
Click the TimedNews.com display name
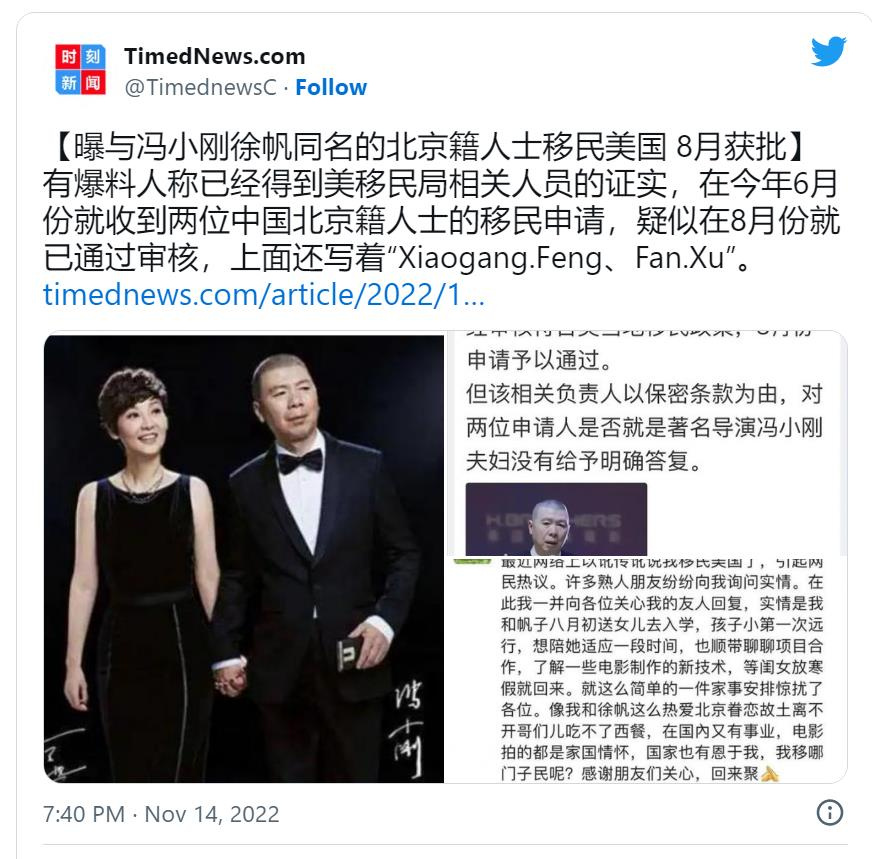pos(215,56)
